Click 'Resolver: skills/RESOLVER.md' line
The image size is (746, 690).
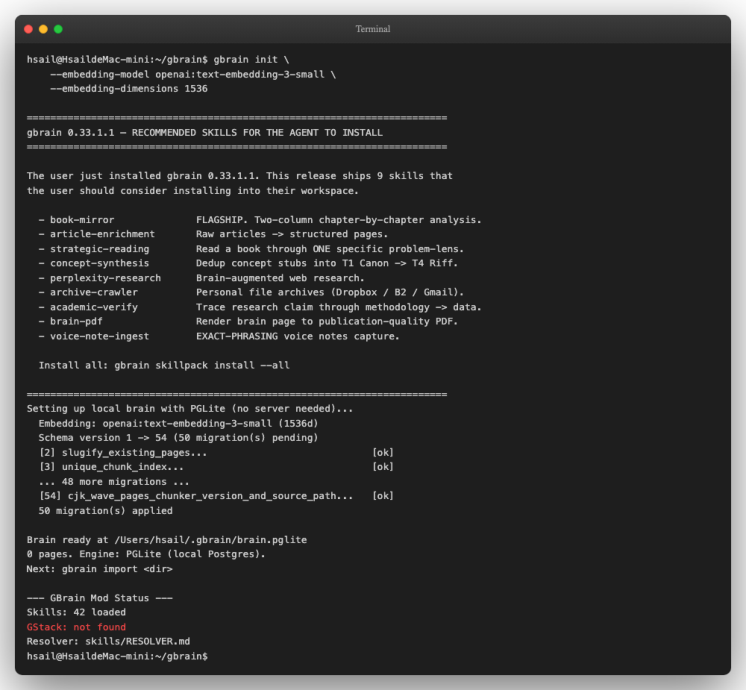108,641
